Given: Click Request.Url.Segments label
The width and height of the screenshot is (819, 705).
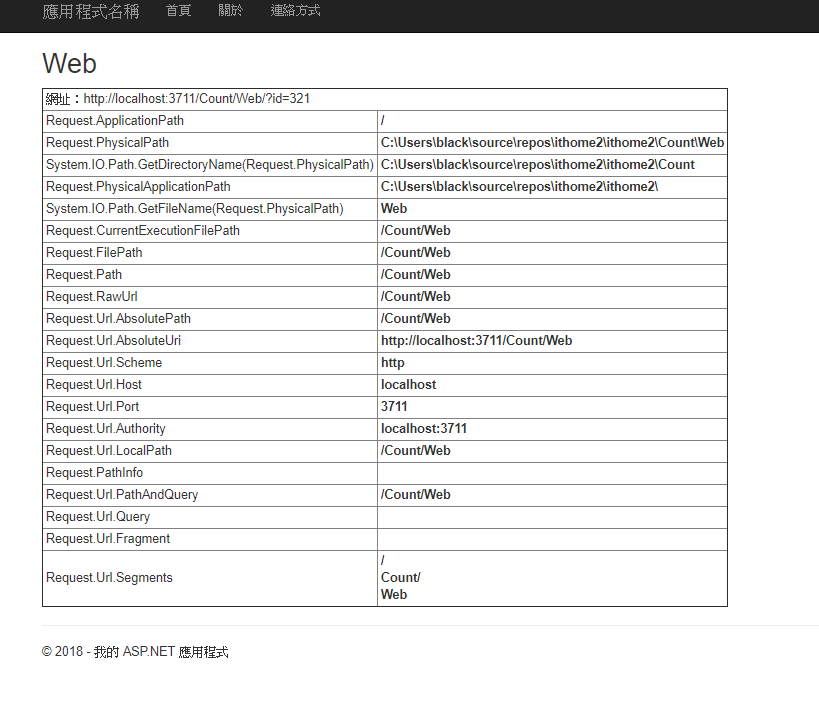Looking at the screenshot, I should click(x=109, y=577).
